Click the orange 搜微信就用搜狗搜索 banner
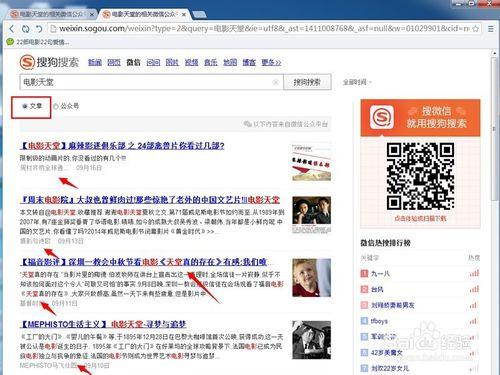 [x=420, y=117]
